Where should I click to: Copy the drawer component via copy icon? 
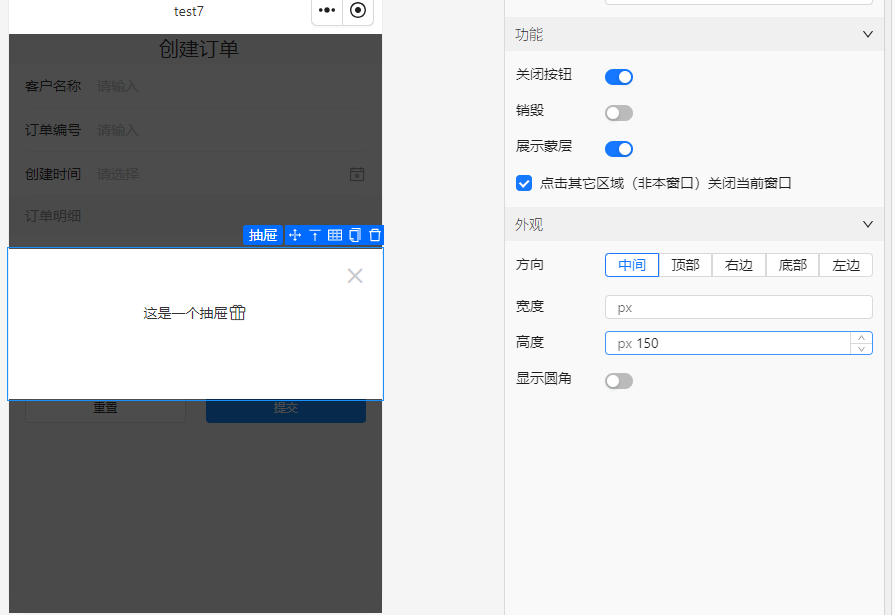[x=355, y=235]
